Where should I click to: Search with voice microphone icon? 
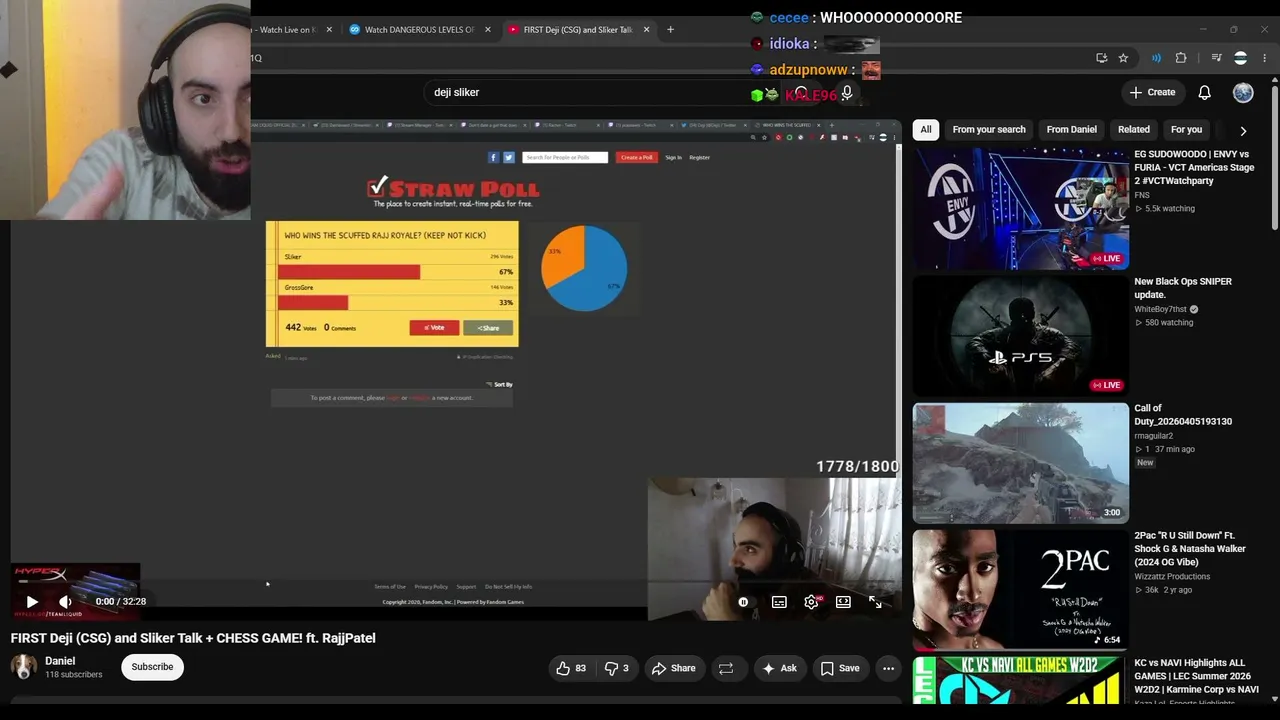pos(847,92)
